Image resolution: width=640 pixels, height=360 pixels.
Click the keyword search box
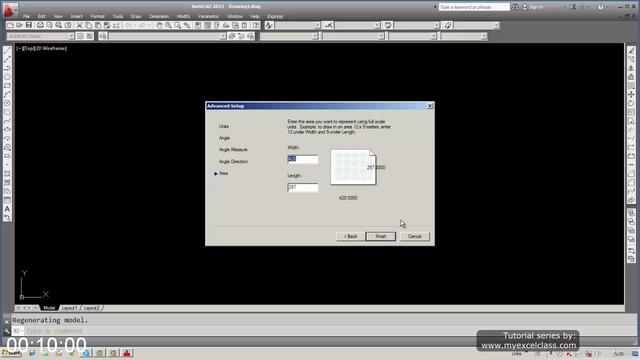(474, 7)
